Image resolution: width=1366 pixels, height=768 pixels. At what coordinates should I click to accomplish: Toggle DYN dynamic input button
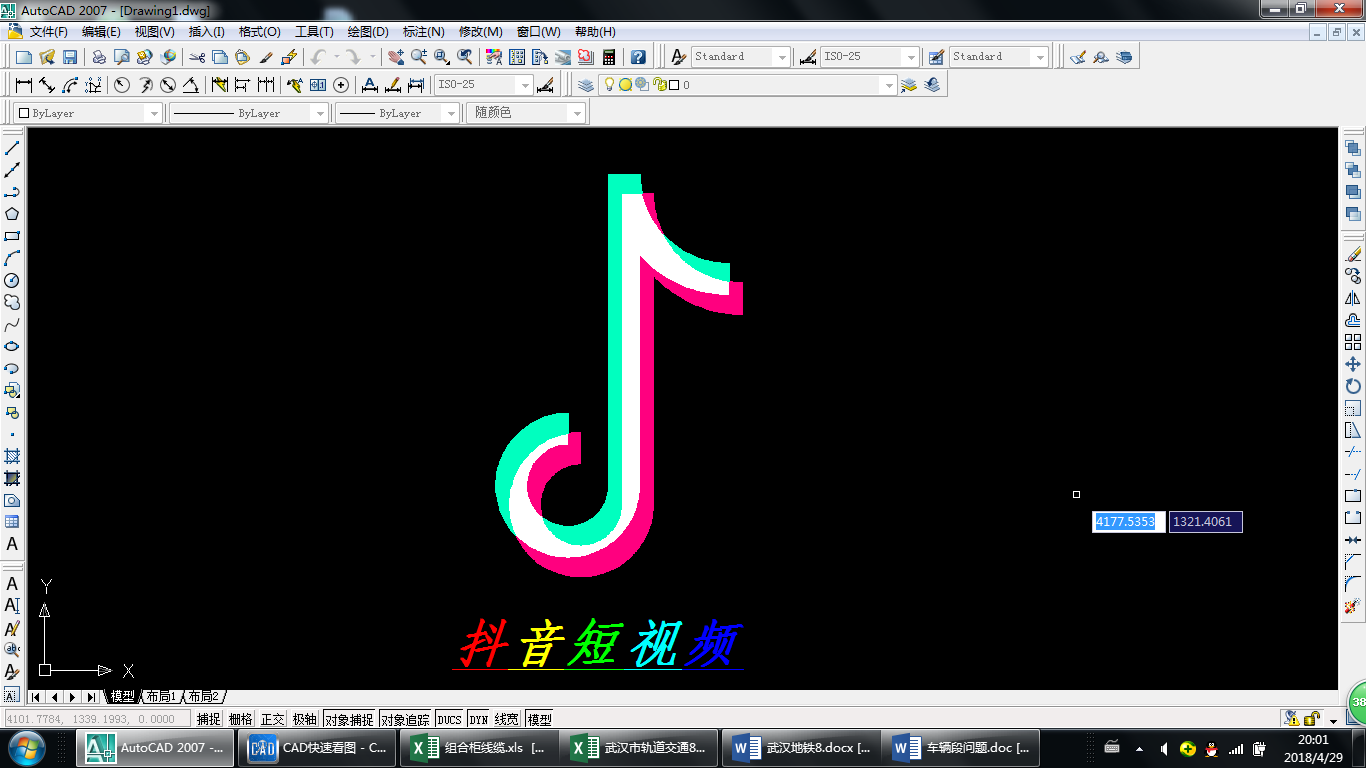pyautogui.click(x=479, y=719)
